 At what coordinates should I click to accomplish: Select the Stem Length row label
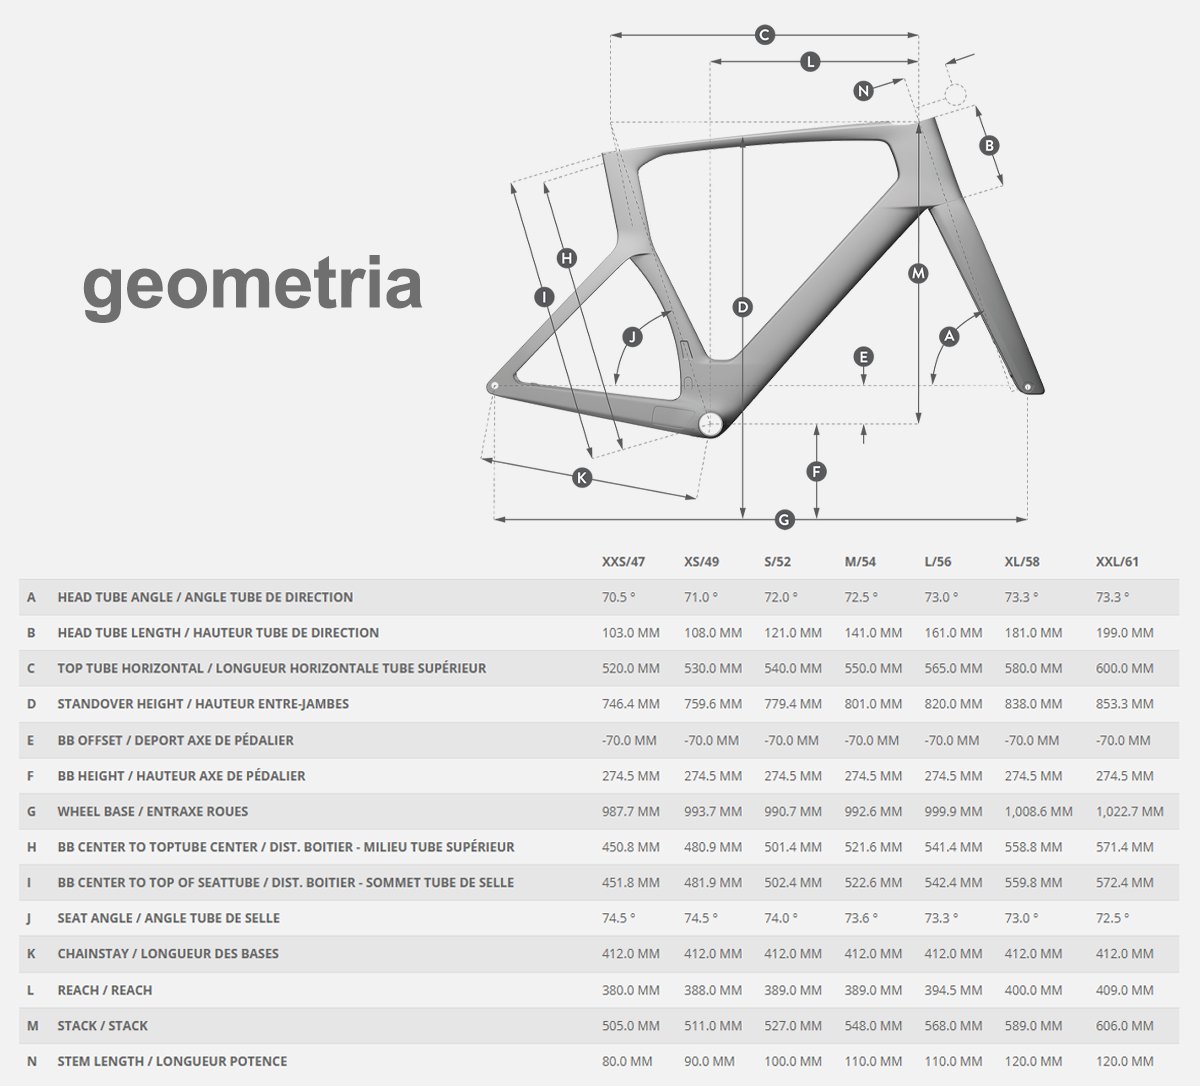172,1061
